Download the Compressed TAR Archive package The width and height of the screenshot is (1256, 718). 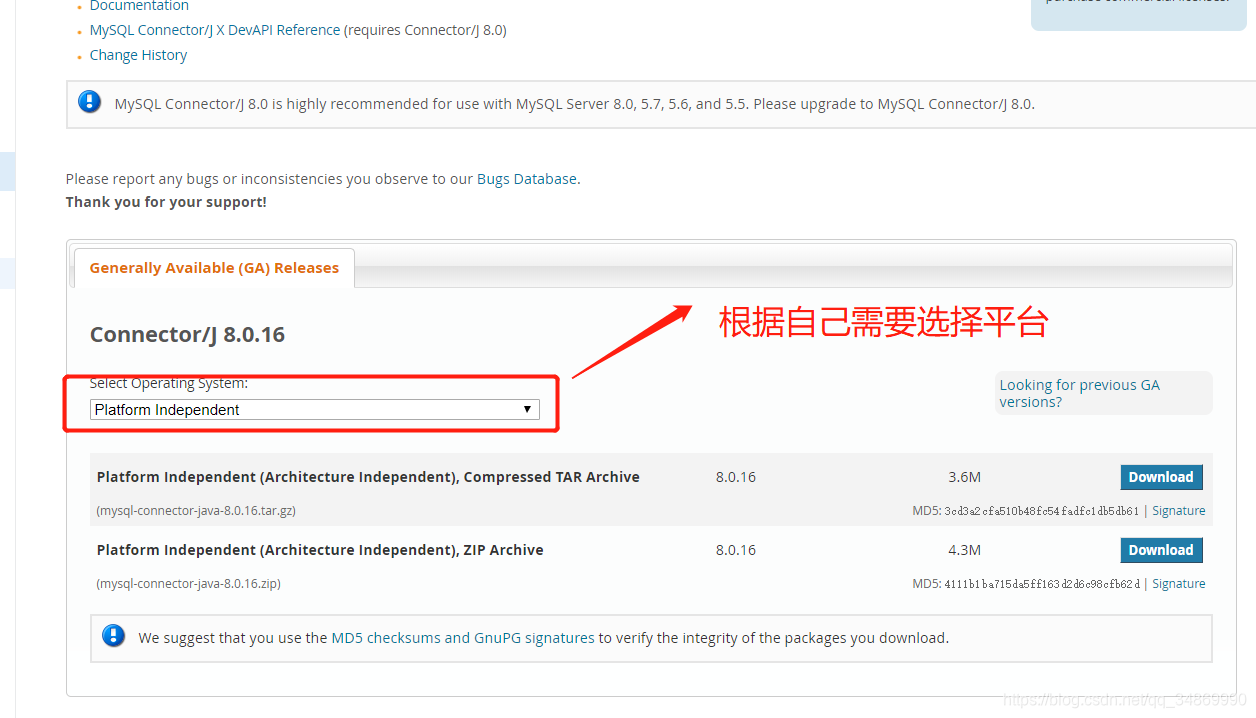click(x=1161, y=477)
